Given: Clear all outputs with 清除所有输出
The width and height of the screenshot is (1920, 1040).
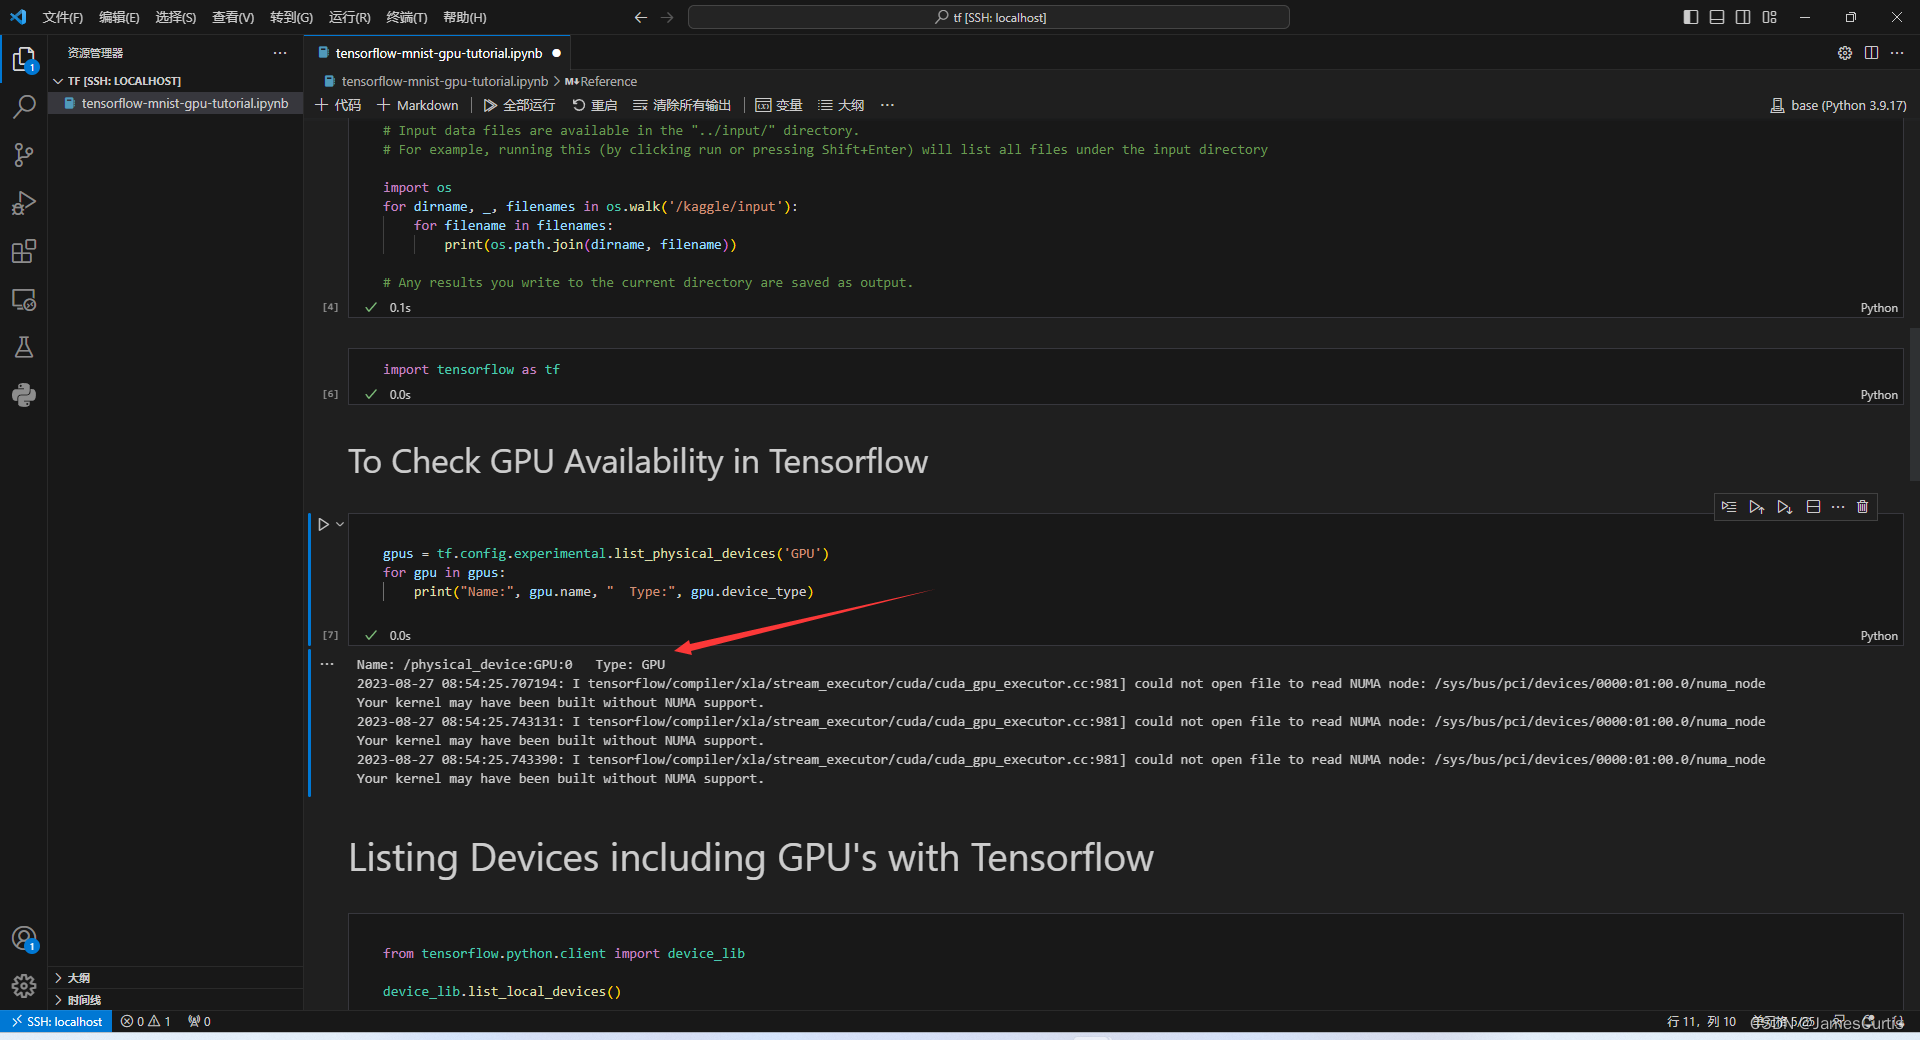Looking at the screenshot, I should pos(682,105).
